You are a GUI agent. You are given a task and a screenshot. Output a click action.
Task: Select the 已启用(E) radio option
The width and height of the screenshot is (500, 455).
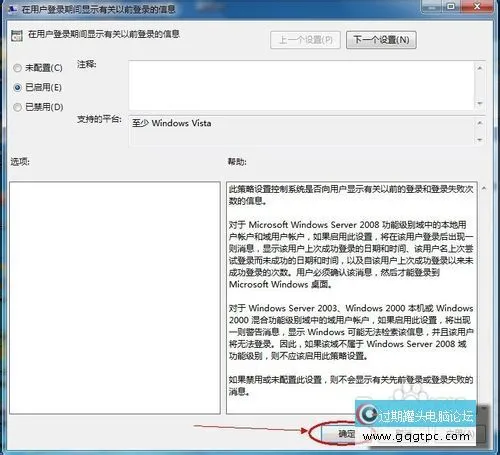[x=38, y=88]
